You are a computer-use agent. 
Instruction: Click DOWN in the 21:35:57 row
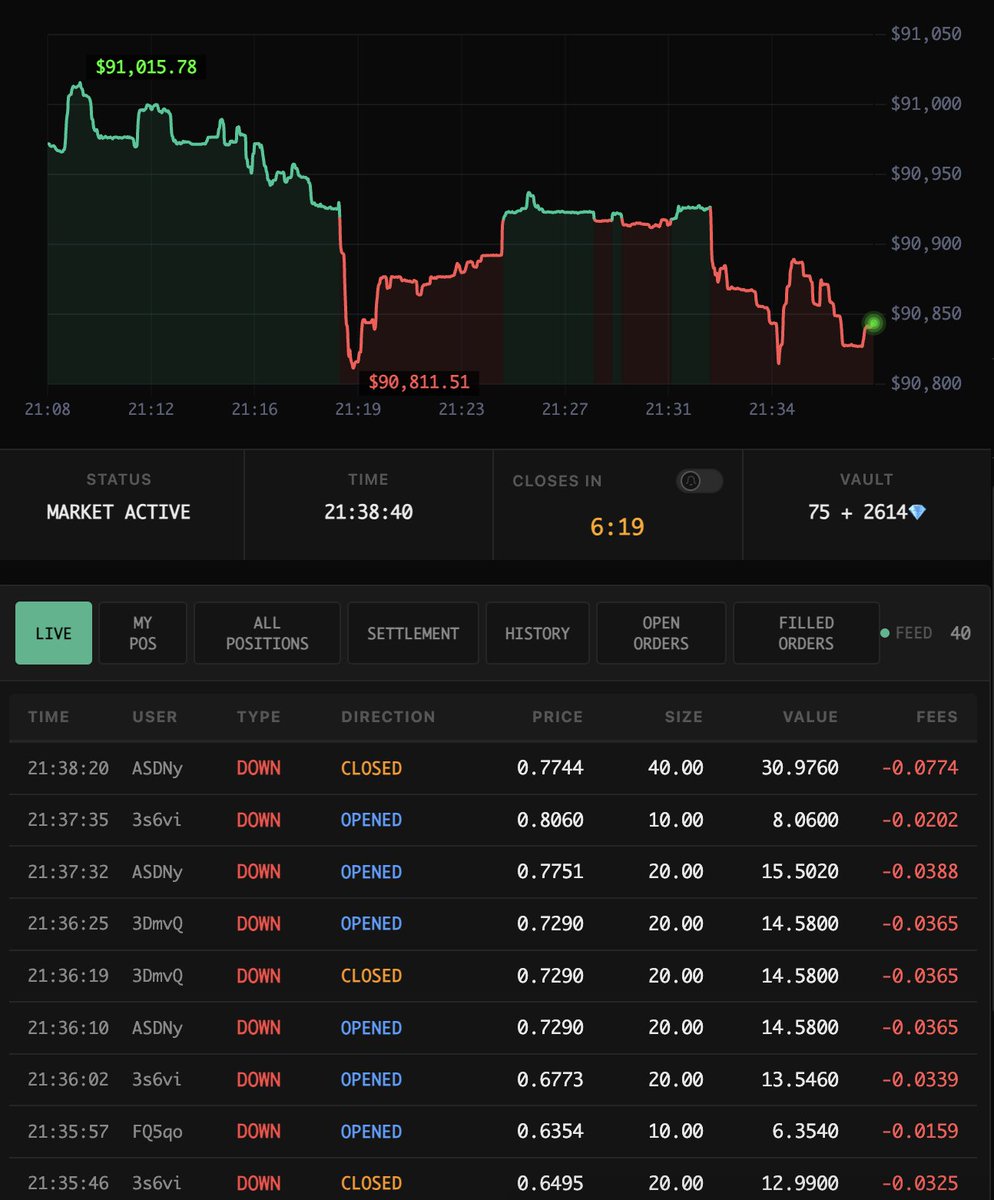(259, 1132)
